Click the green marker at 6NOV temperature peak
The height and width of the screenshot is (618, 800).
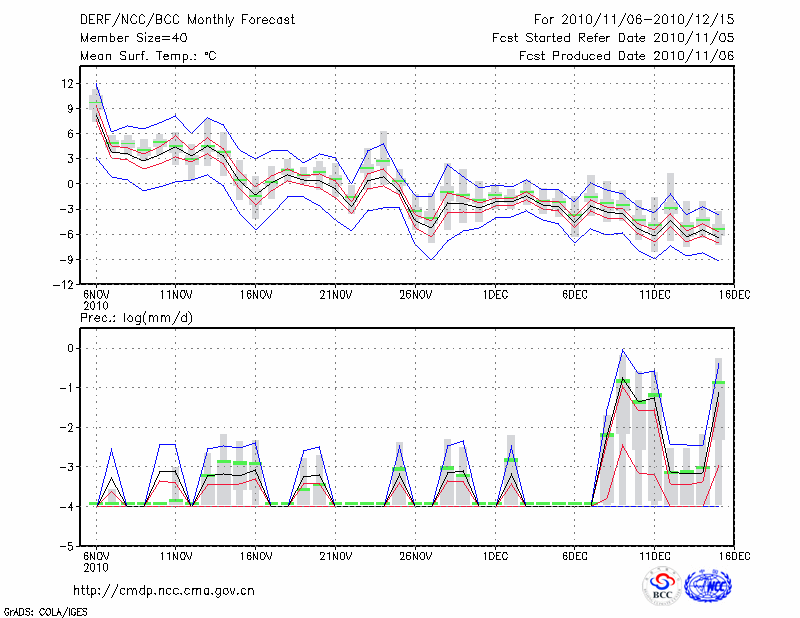tap(96, 102)
